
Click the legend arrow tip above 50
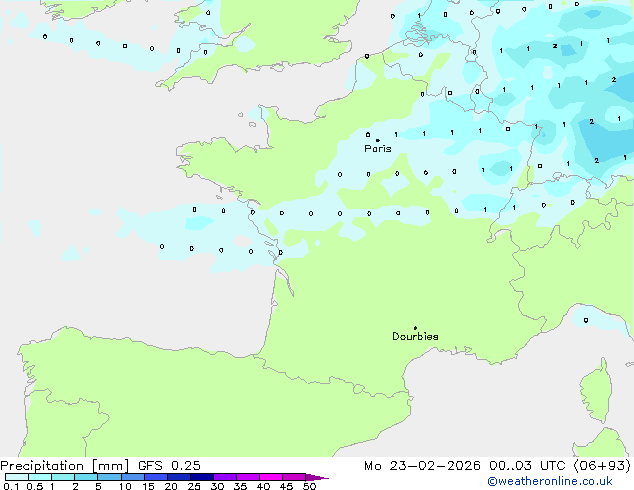[x=317, y=478]
